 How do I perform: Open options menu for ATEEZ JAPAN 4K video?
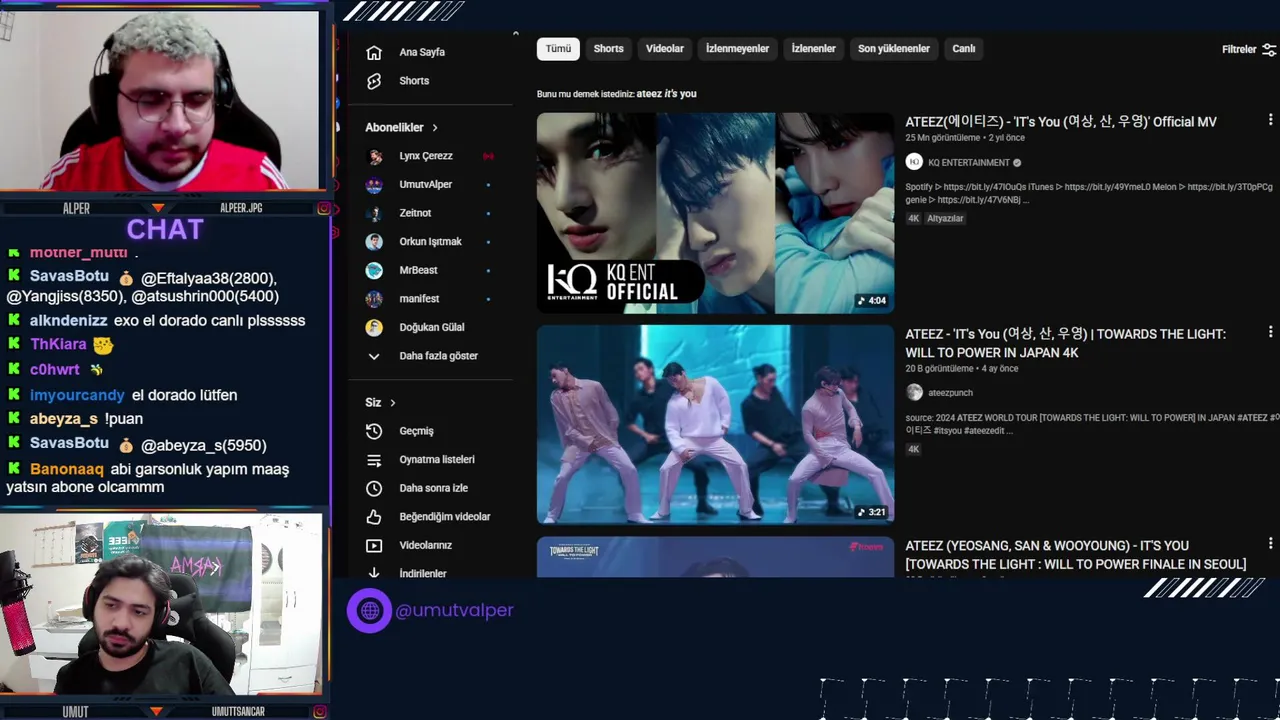[1270, 332]
